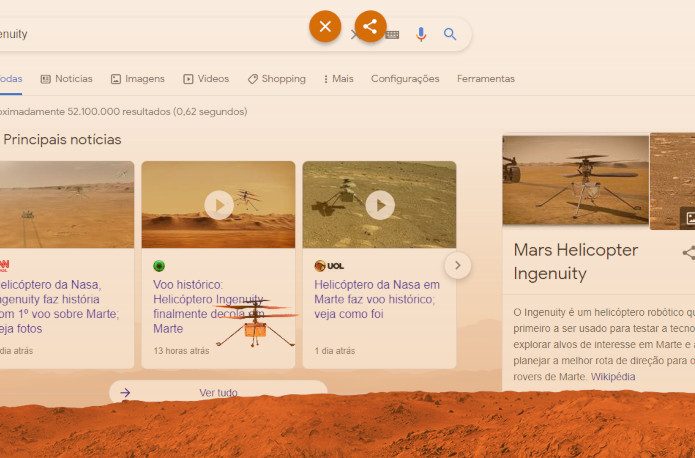Click the flying Ingenuity helicopter animation
The width and height of the screenshot is (695, 458).
click(256, 324)
